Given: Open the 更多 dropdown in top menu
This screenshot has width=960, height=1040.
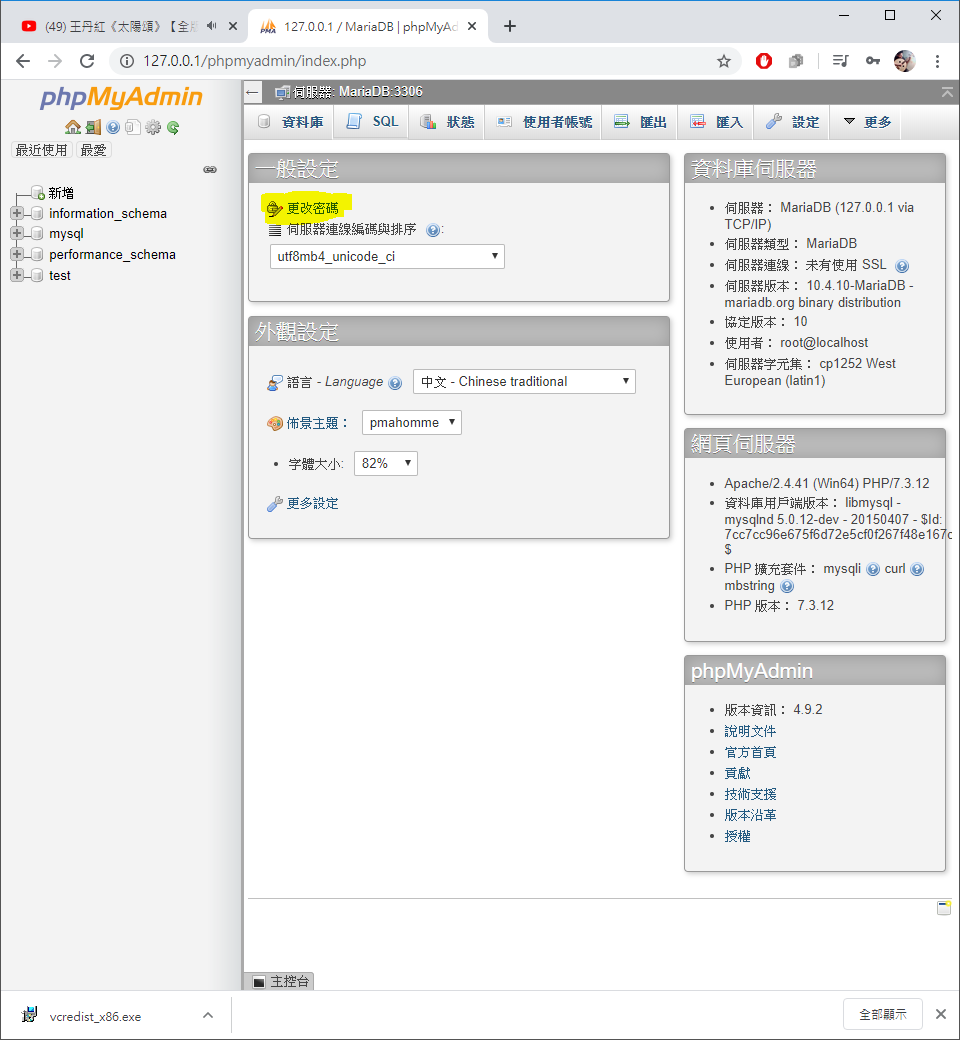Looking at the screenshot, I should coord(867,122).
